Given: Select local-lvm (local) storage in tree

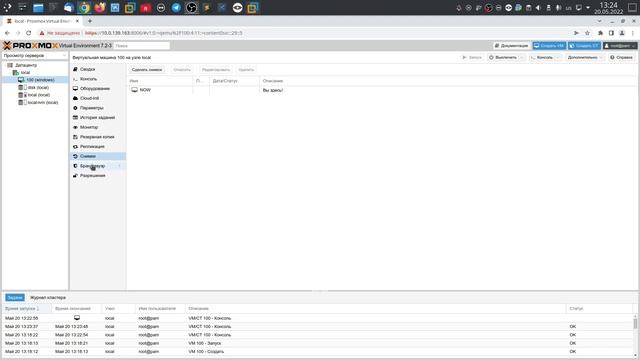Looking at the screenshot, I should [42, 103].
